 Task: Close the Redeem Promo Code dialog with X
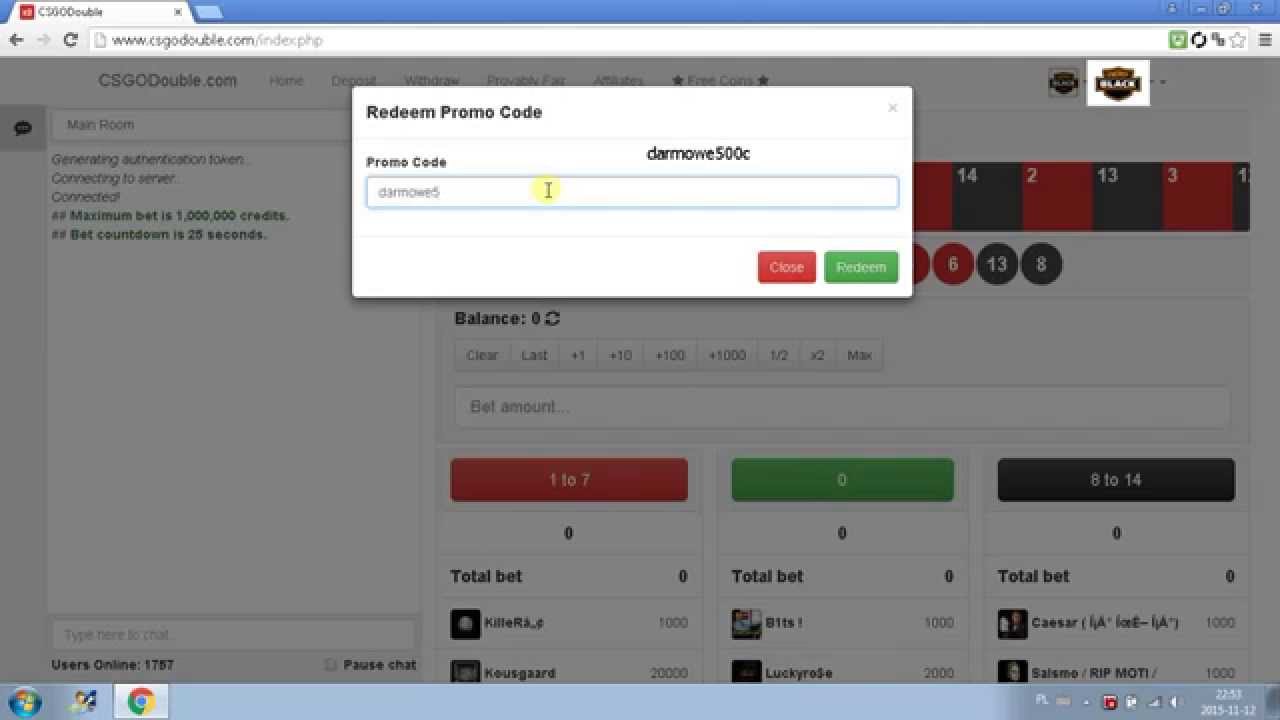[892, 108]
